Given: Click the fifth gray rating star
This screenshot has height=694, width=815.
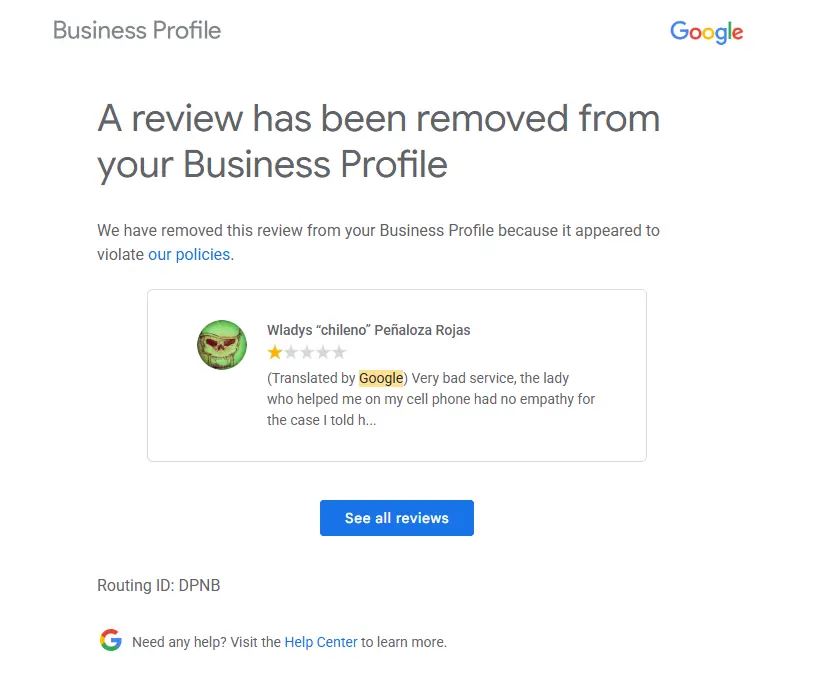Looking at the screenshot, I should coord(339,352).
